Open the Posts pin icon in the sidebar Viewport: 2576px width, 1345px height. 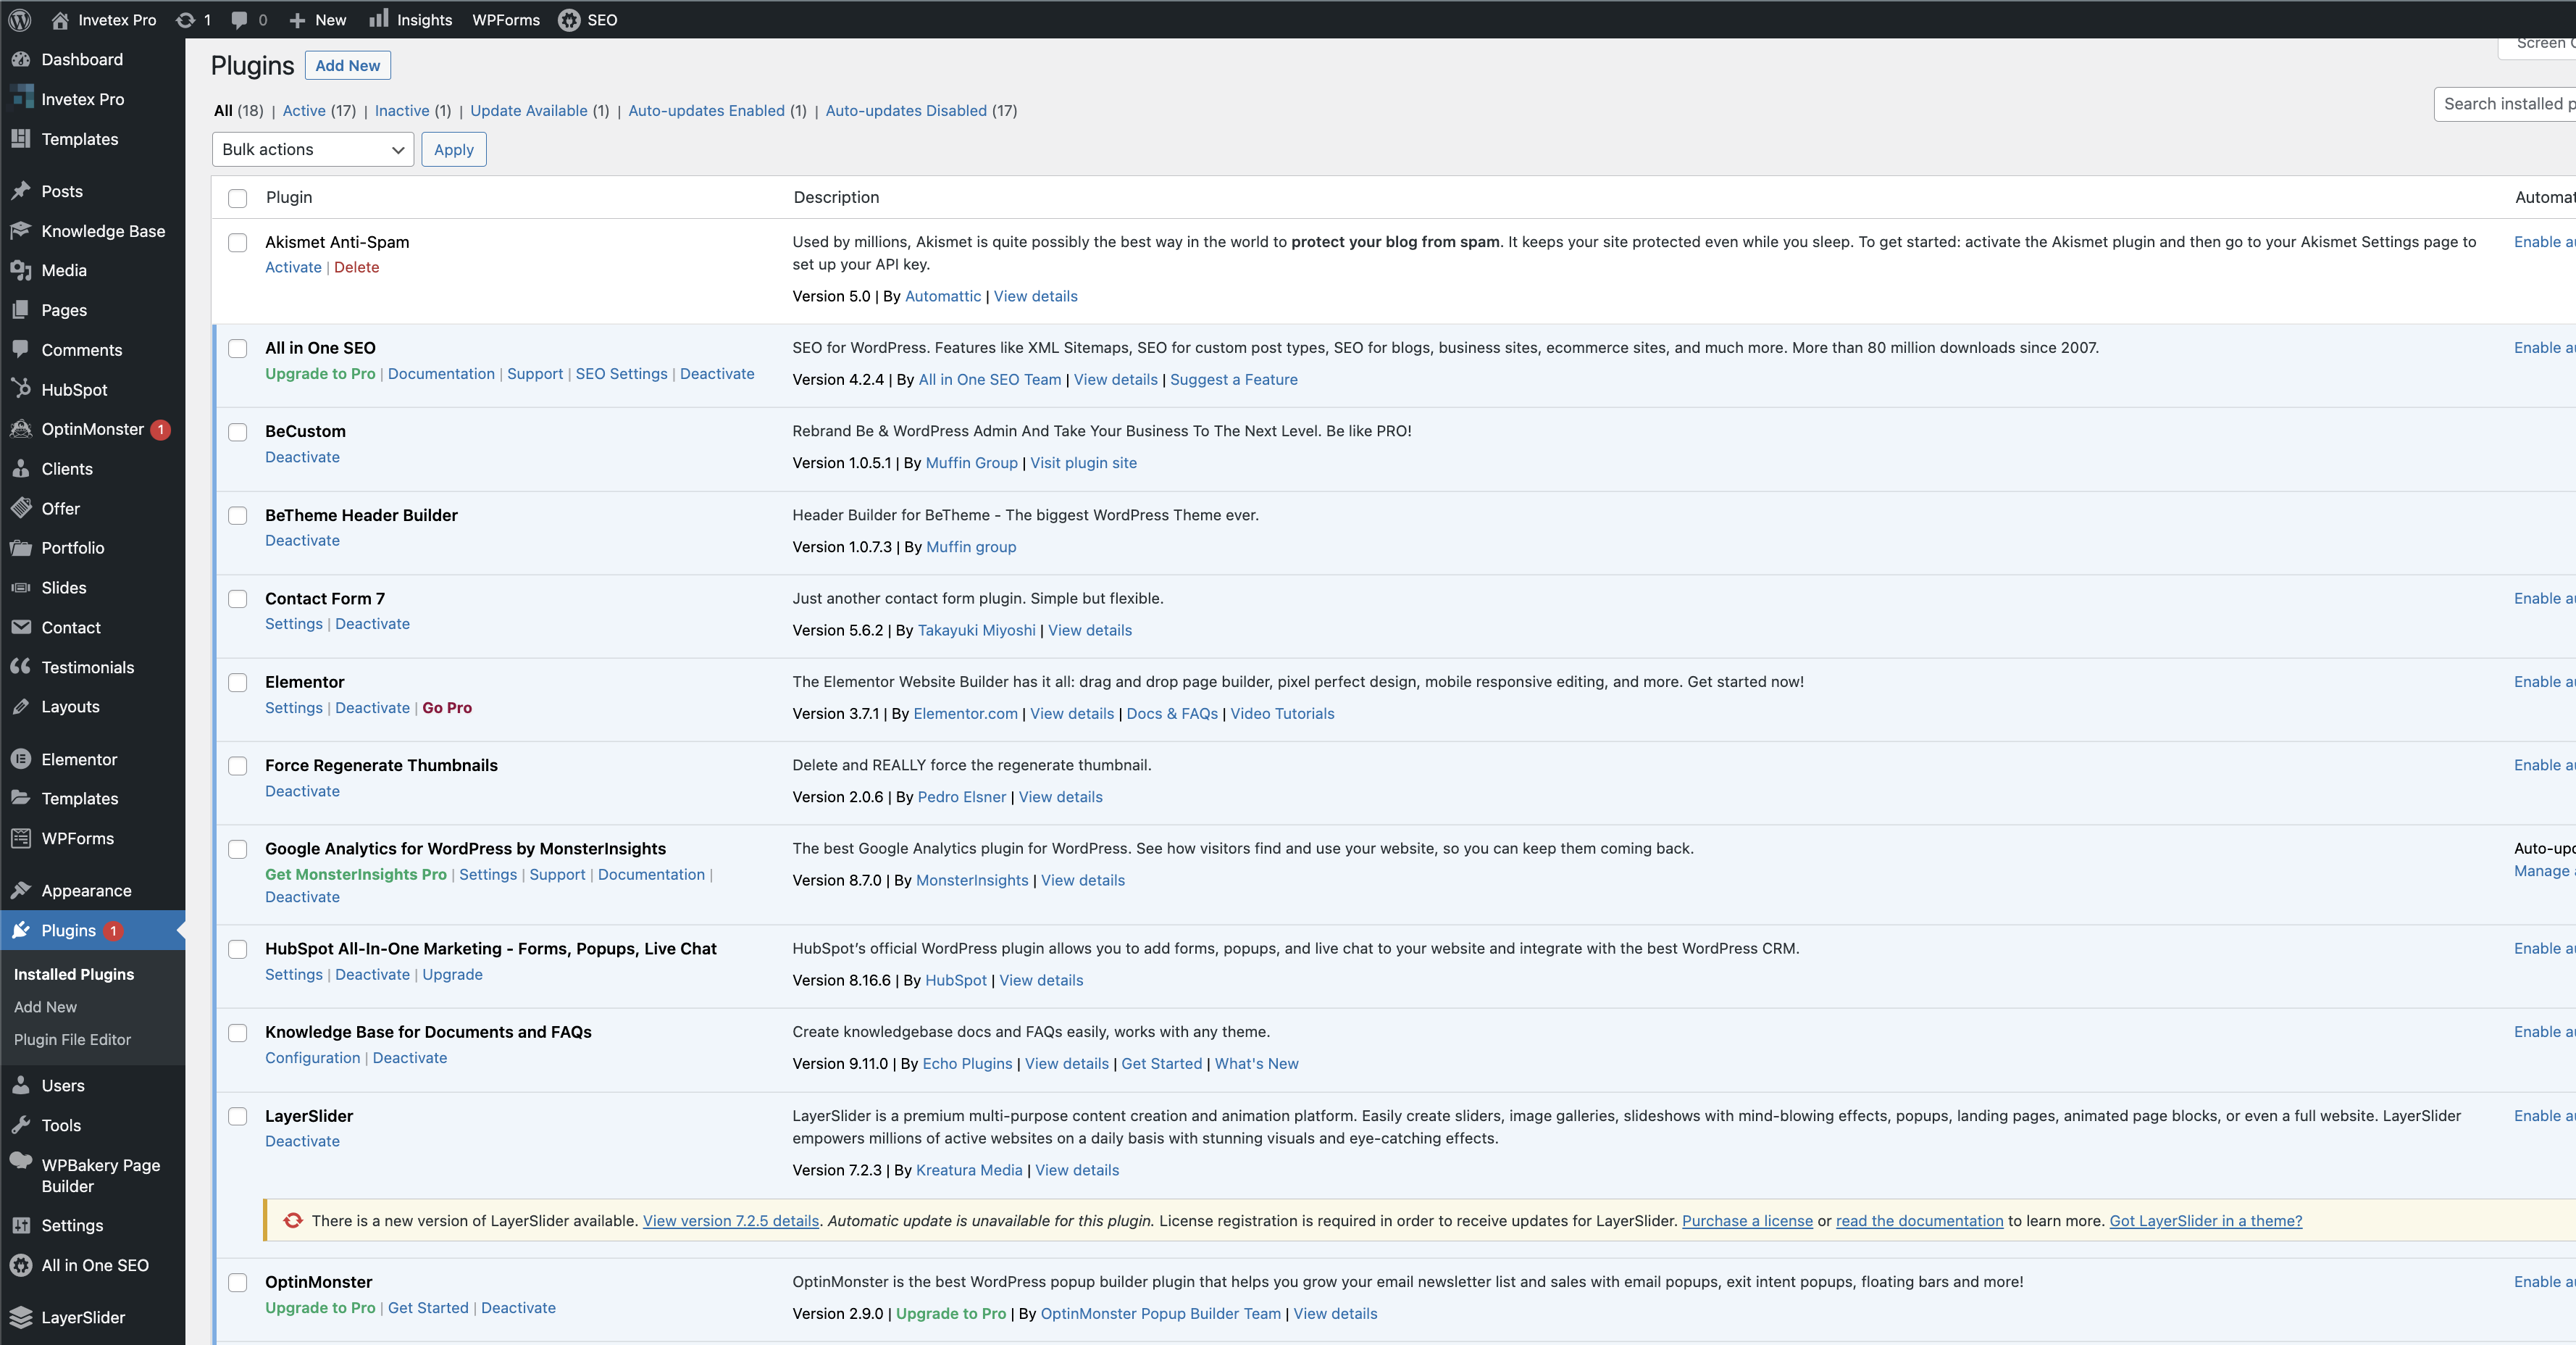pos(21,191)
